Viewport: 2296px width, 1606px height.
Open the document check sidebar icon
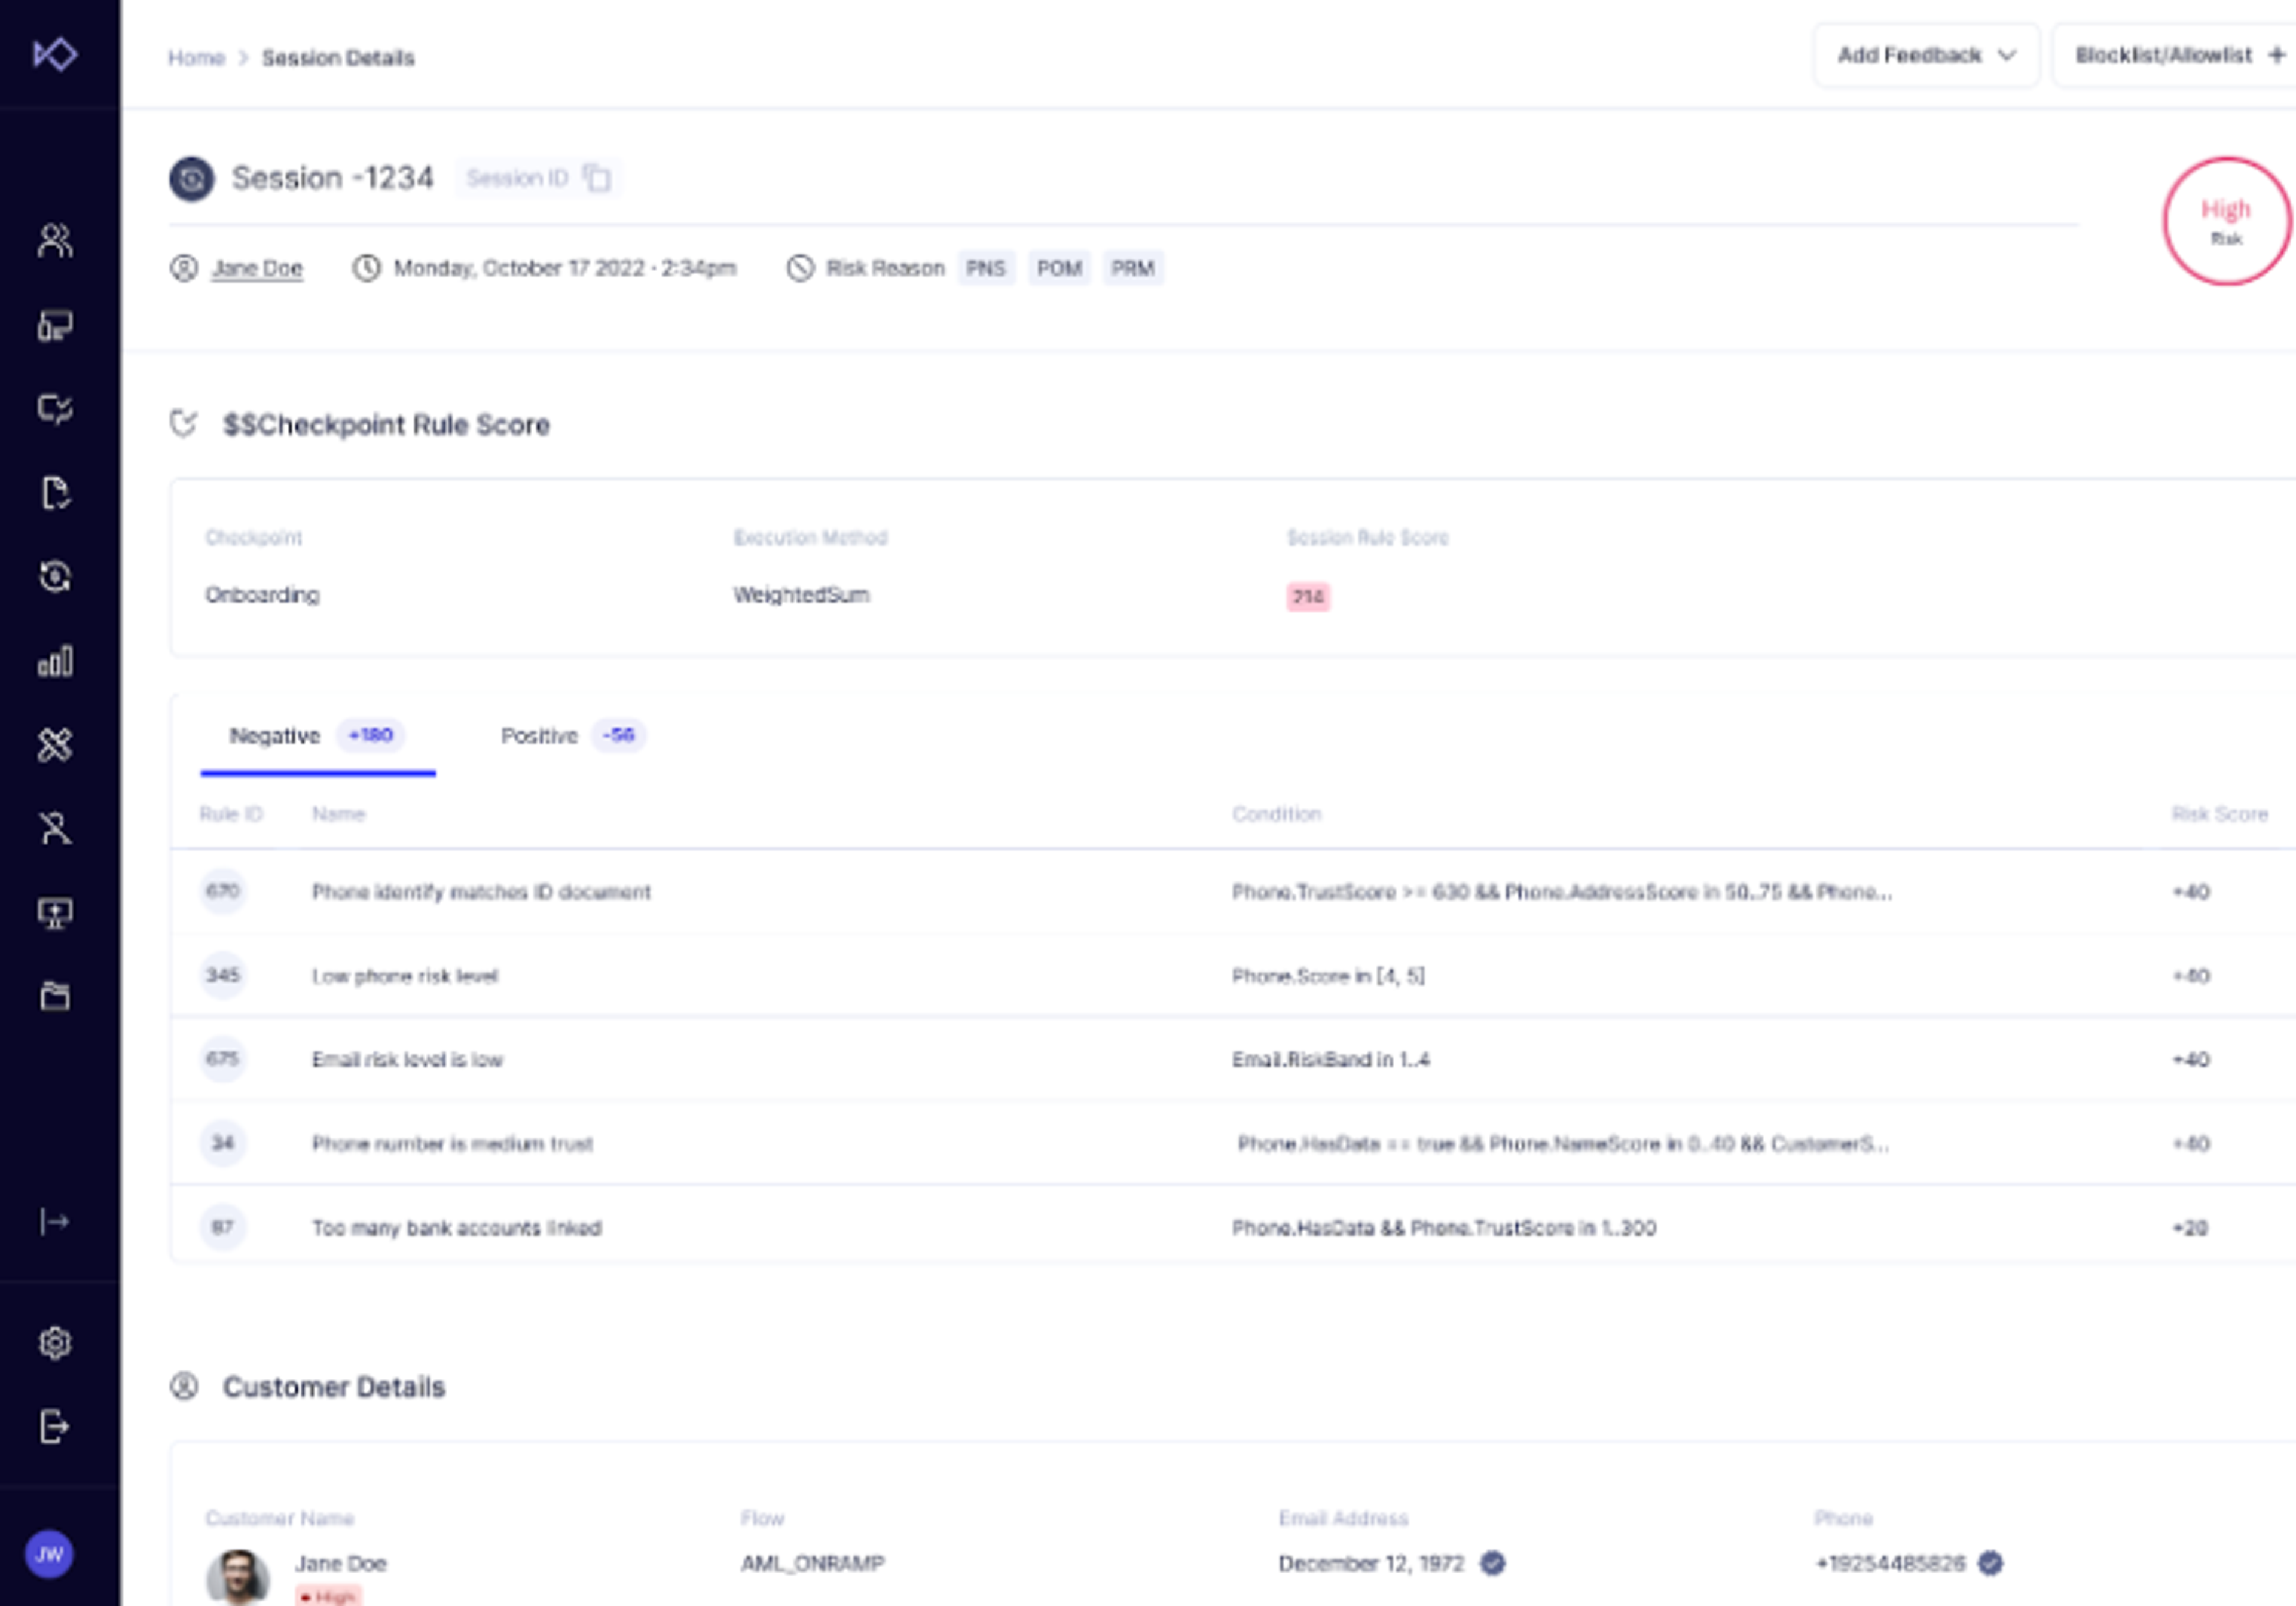click(55, 493)
